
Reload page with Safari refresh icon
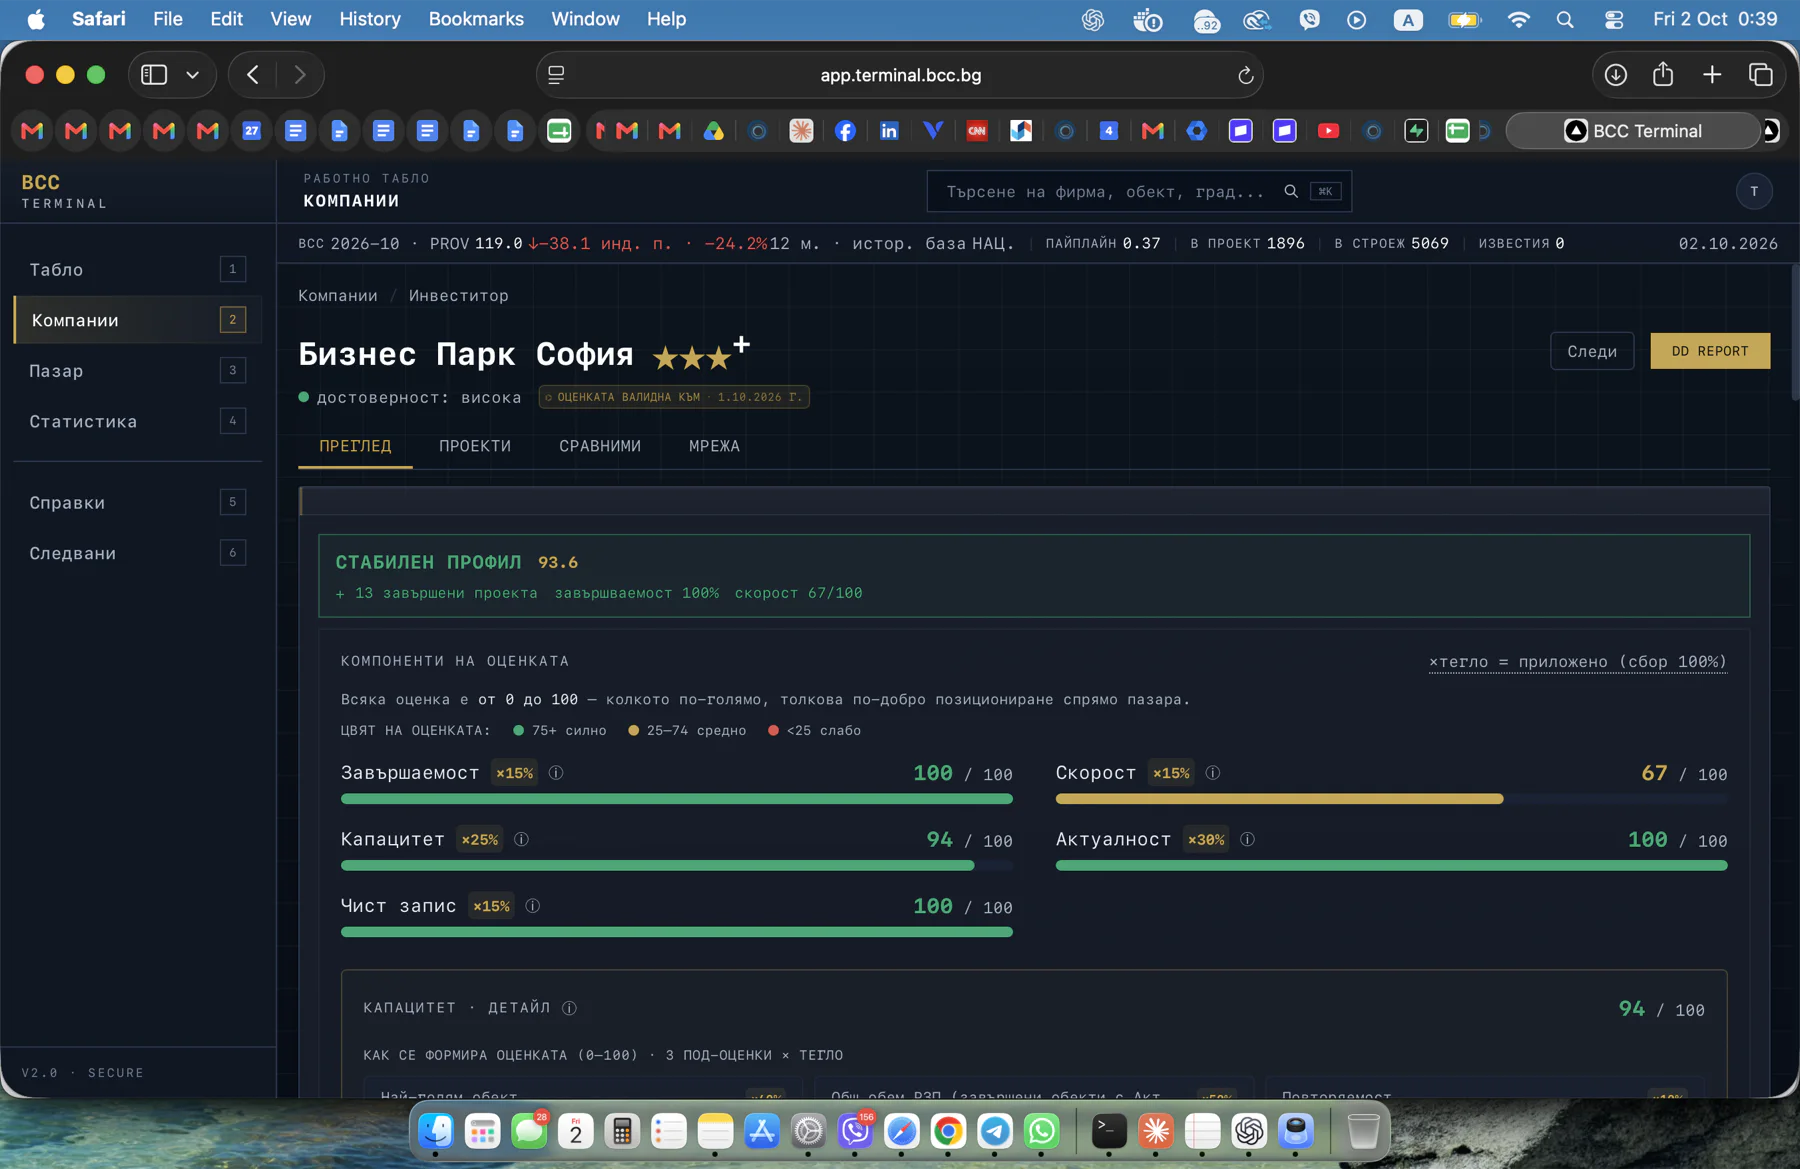[x=1245, y=75]
